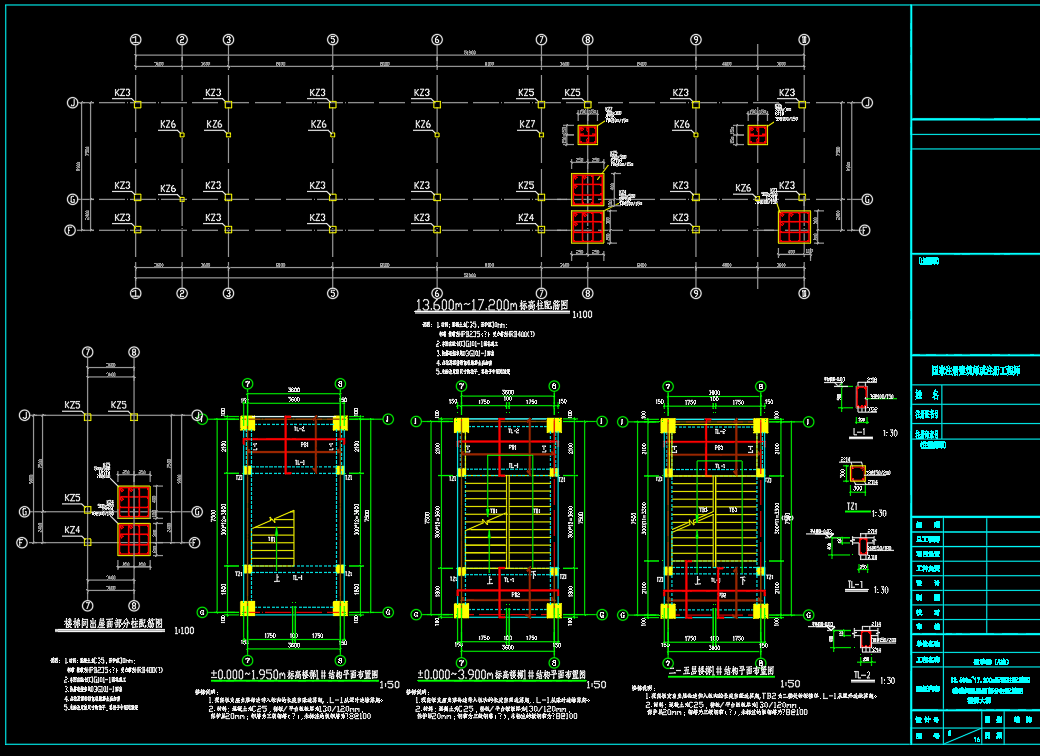Pick the red rebar section near axis 10 on row F
Image resolution: width=1040 pixels, height=756 pixels.
[795, 227]
